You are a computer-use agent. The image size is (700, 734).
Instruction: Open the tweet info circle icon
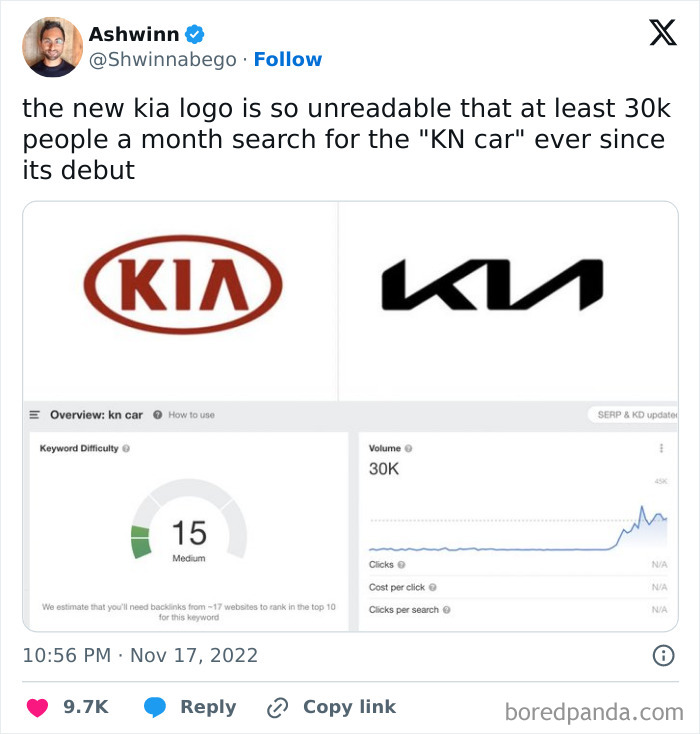tap(662, 656)
